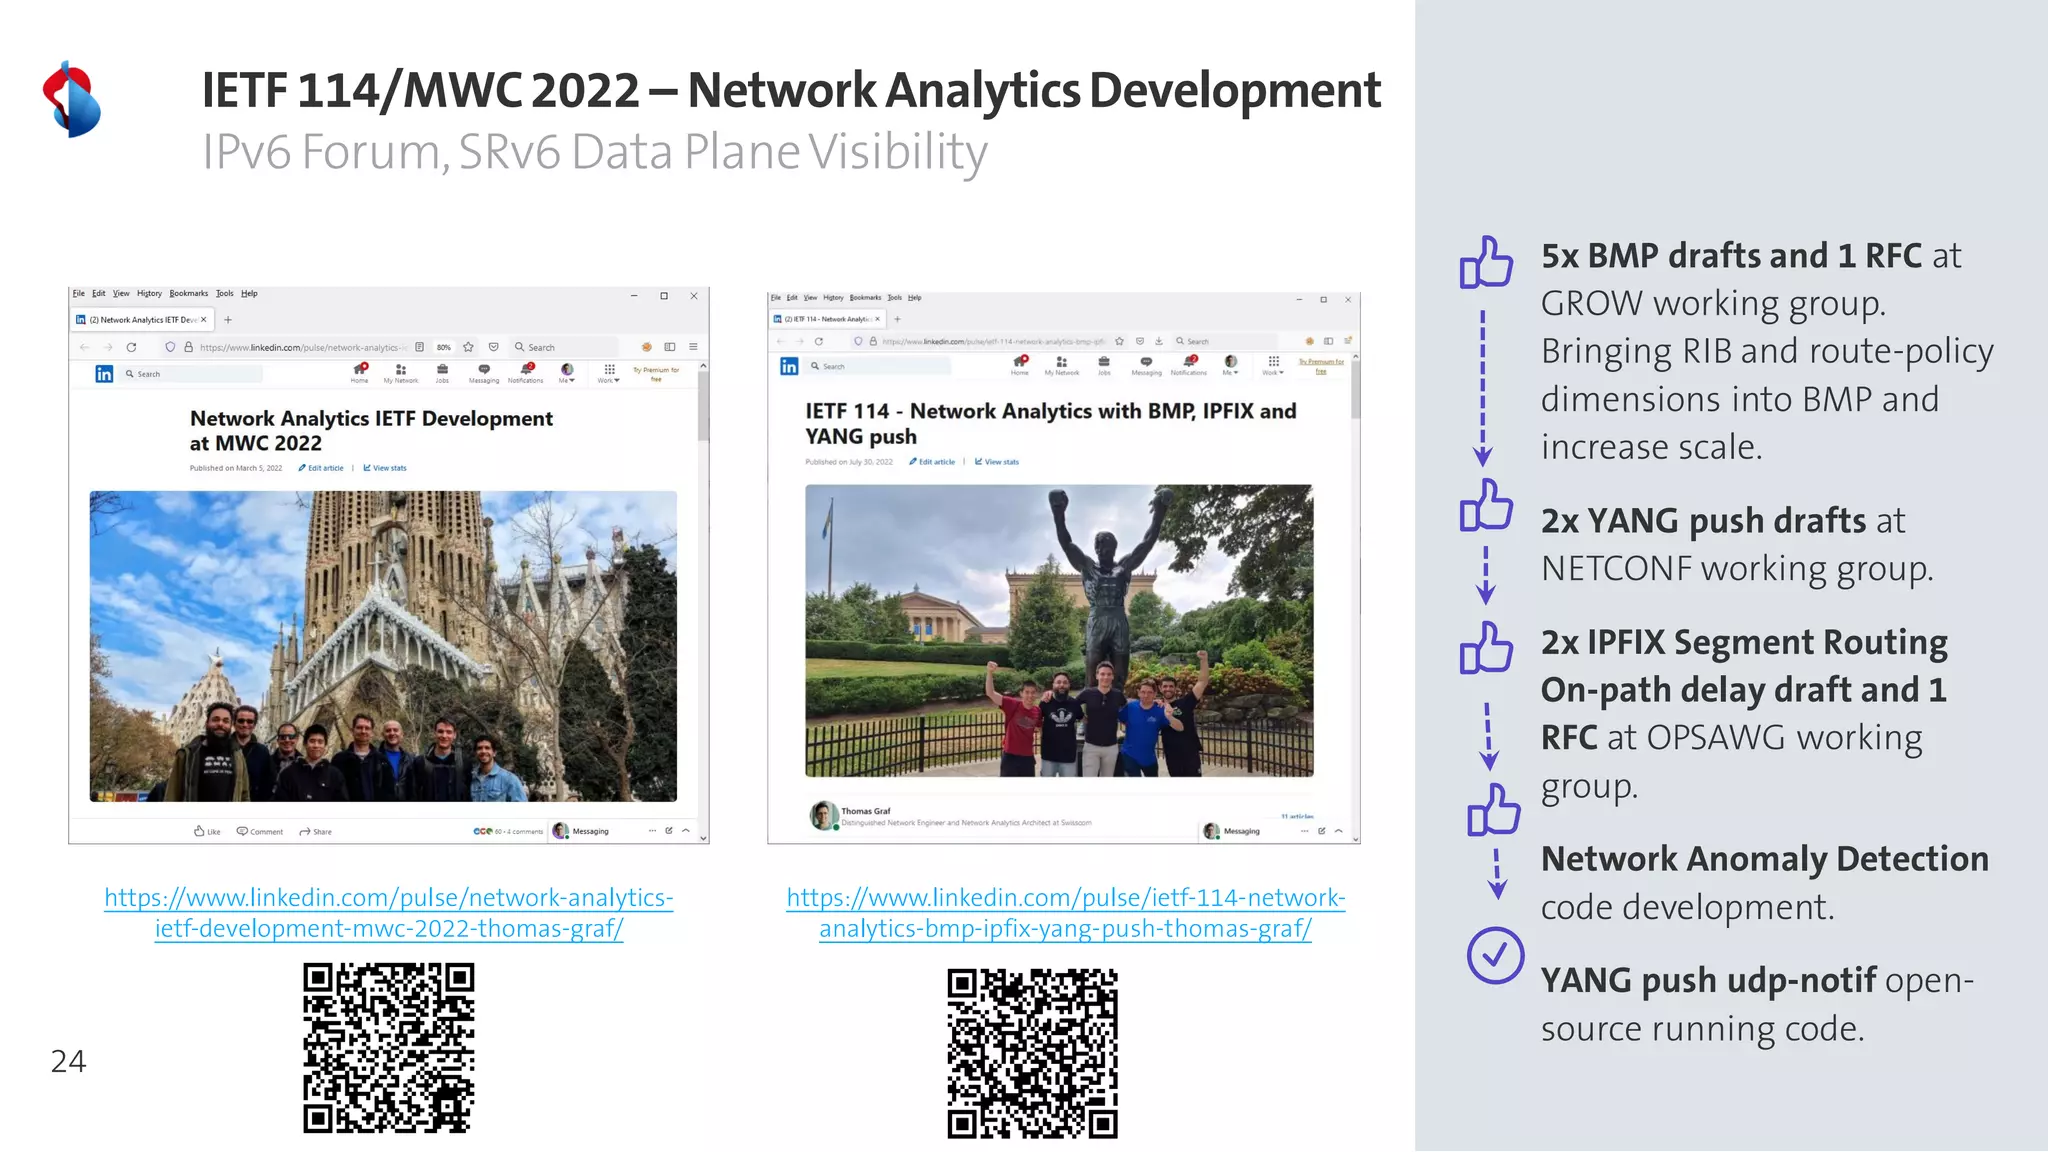Expand Me dropdown in left LinkedIn window
This screenshot has height=1152, width=2048.
(x=567, y=373)
